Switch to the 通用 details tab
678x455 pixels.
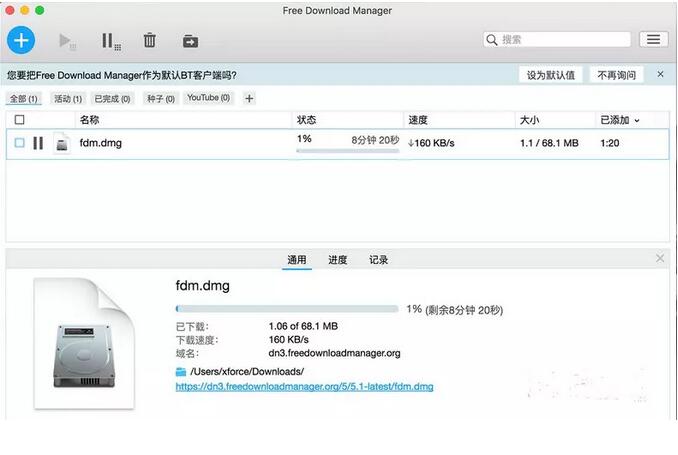tap(297, 260)
